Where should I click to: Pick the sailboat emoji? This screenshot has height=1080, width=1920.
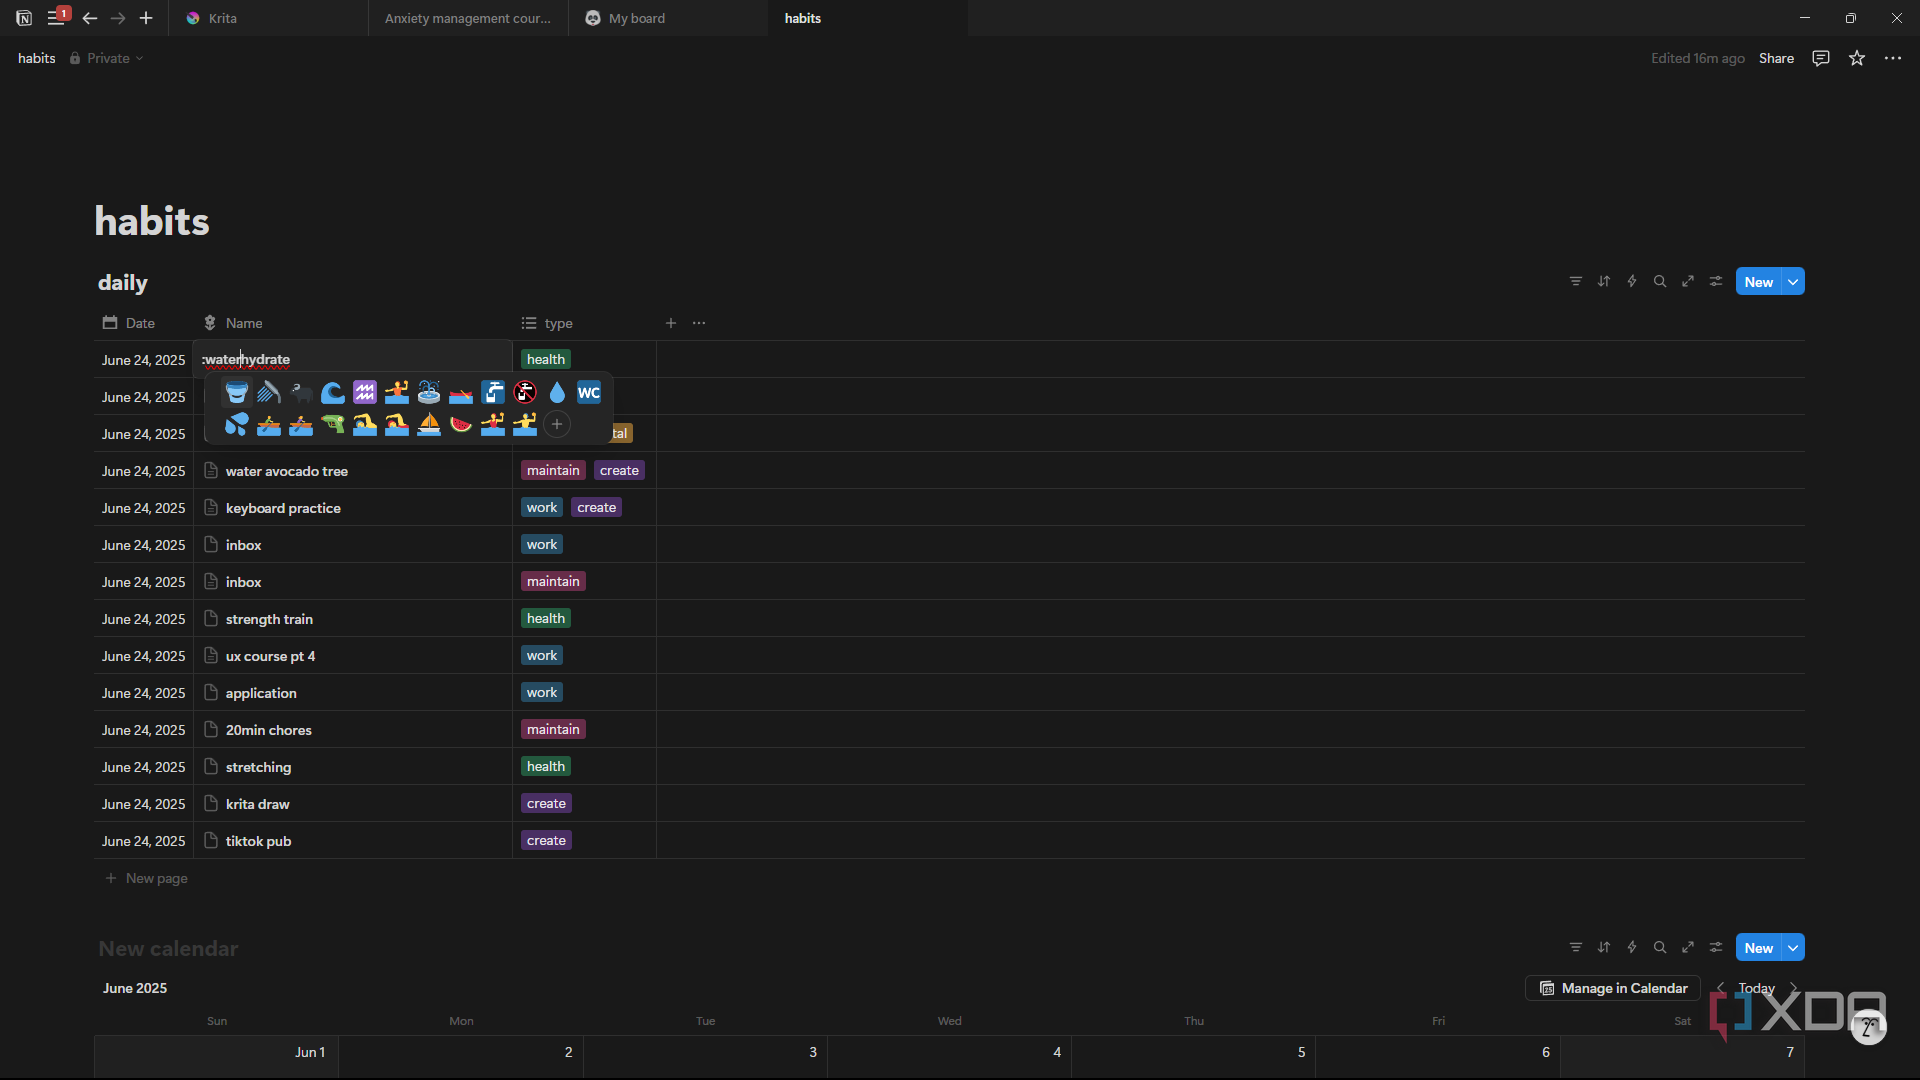[x=429, y=424]
